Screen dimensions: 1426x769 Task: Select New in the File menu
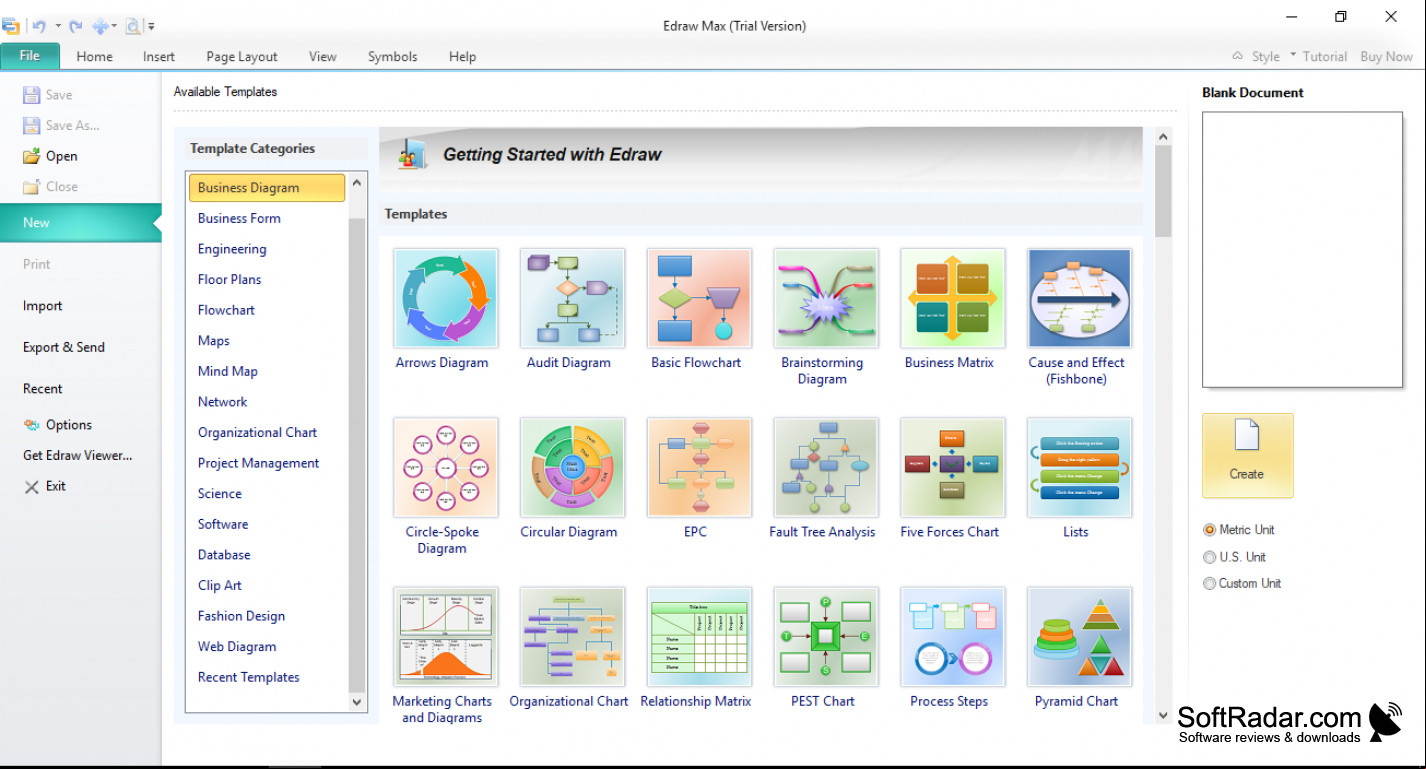(x=80, y=223)
